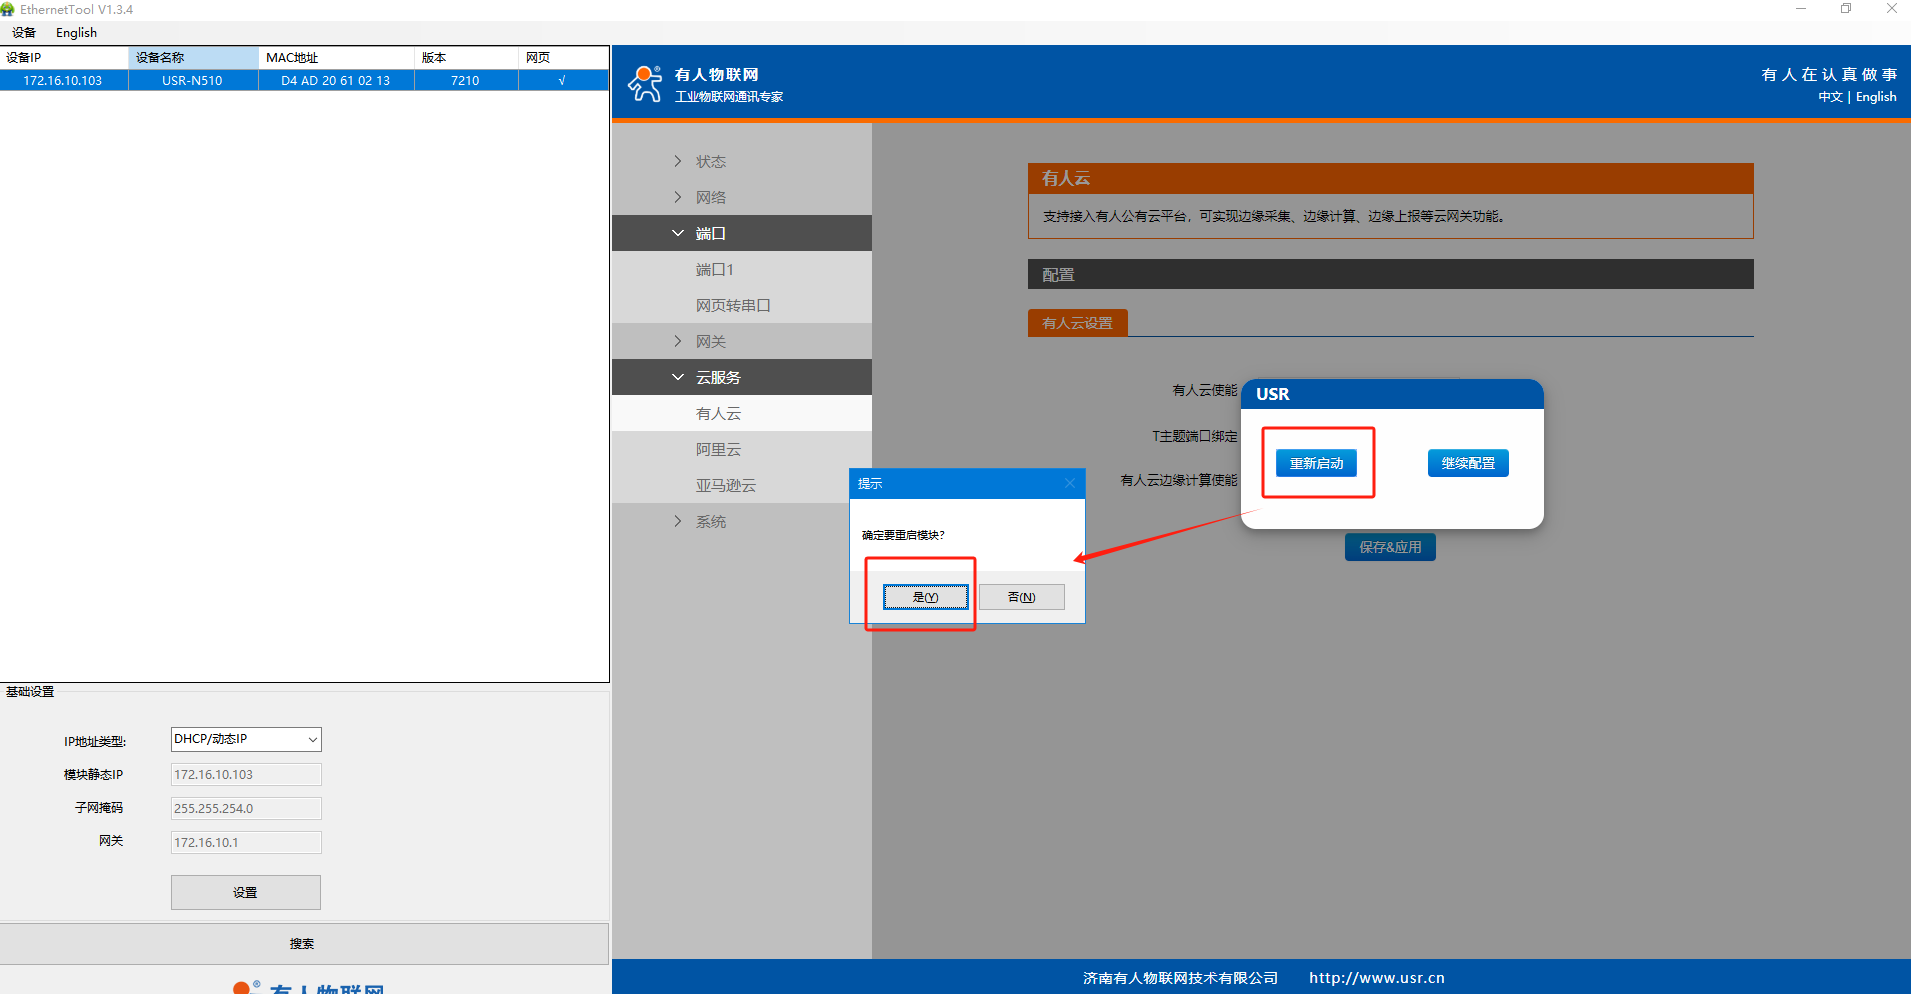Click the 配置 section header
The width and height of the screenshot is (1911, 994).
click(x=1390, y=275)
